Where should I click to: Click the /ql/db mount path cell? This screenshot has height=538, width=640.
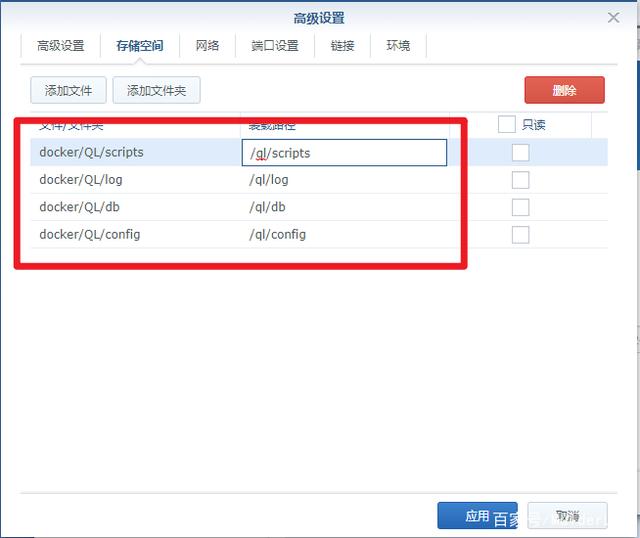(267, 207)
